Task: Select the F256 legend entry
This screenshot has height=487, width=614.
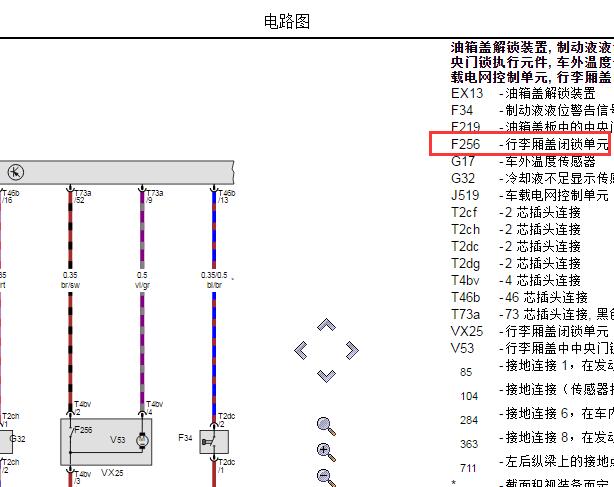Action: click(530, 144)
